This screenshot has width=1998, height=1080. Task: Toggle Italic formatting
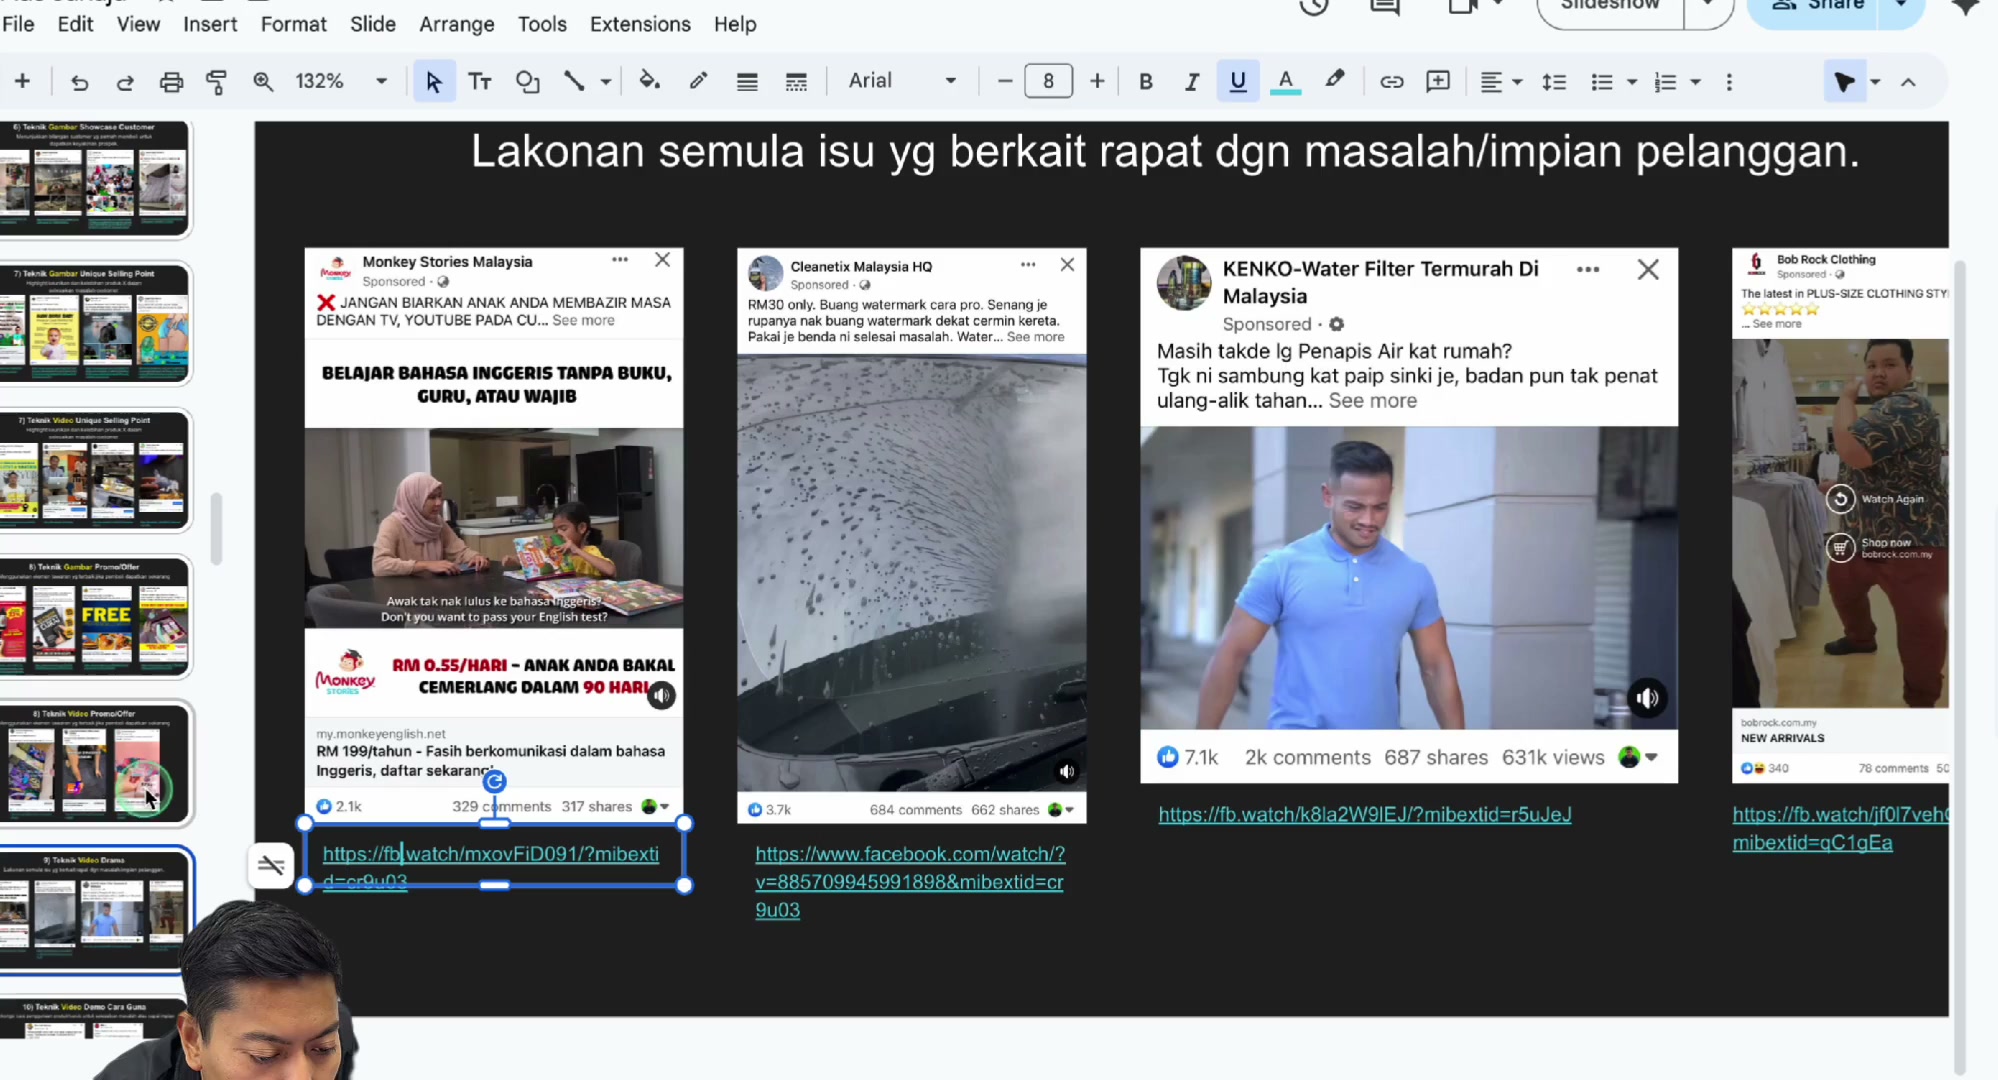pos(1192,82)
